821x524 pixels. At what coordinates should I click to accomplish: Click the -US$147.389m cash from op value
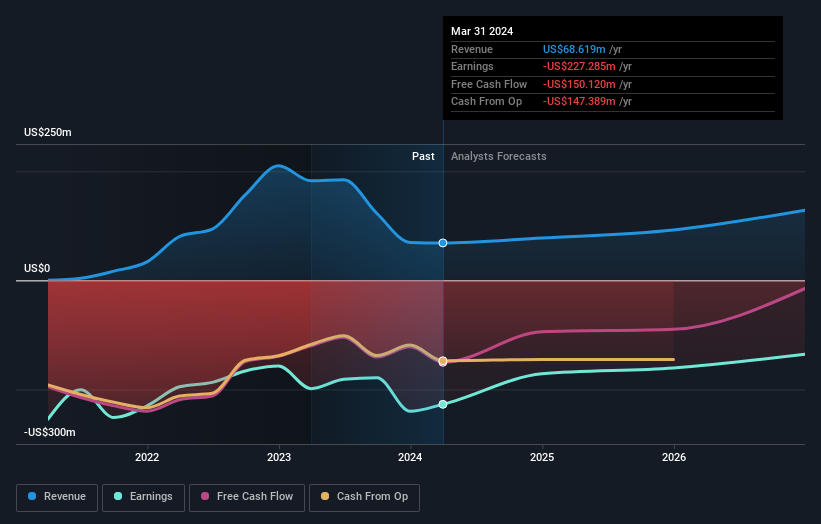(579, 102)
